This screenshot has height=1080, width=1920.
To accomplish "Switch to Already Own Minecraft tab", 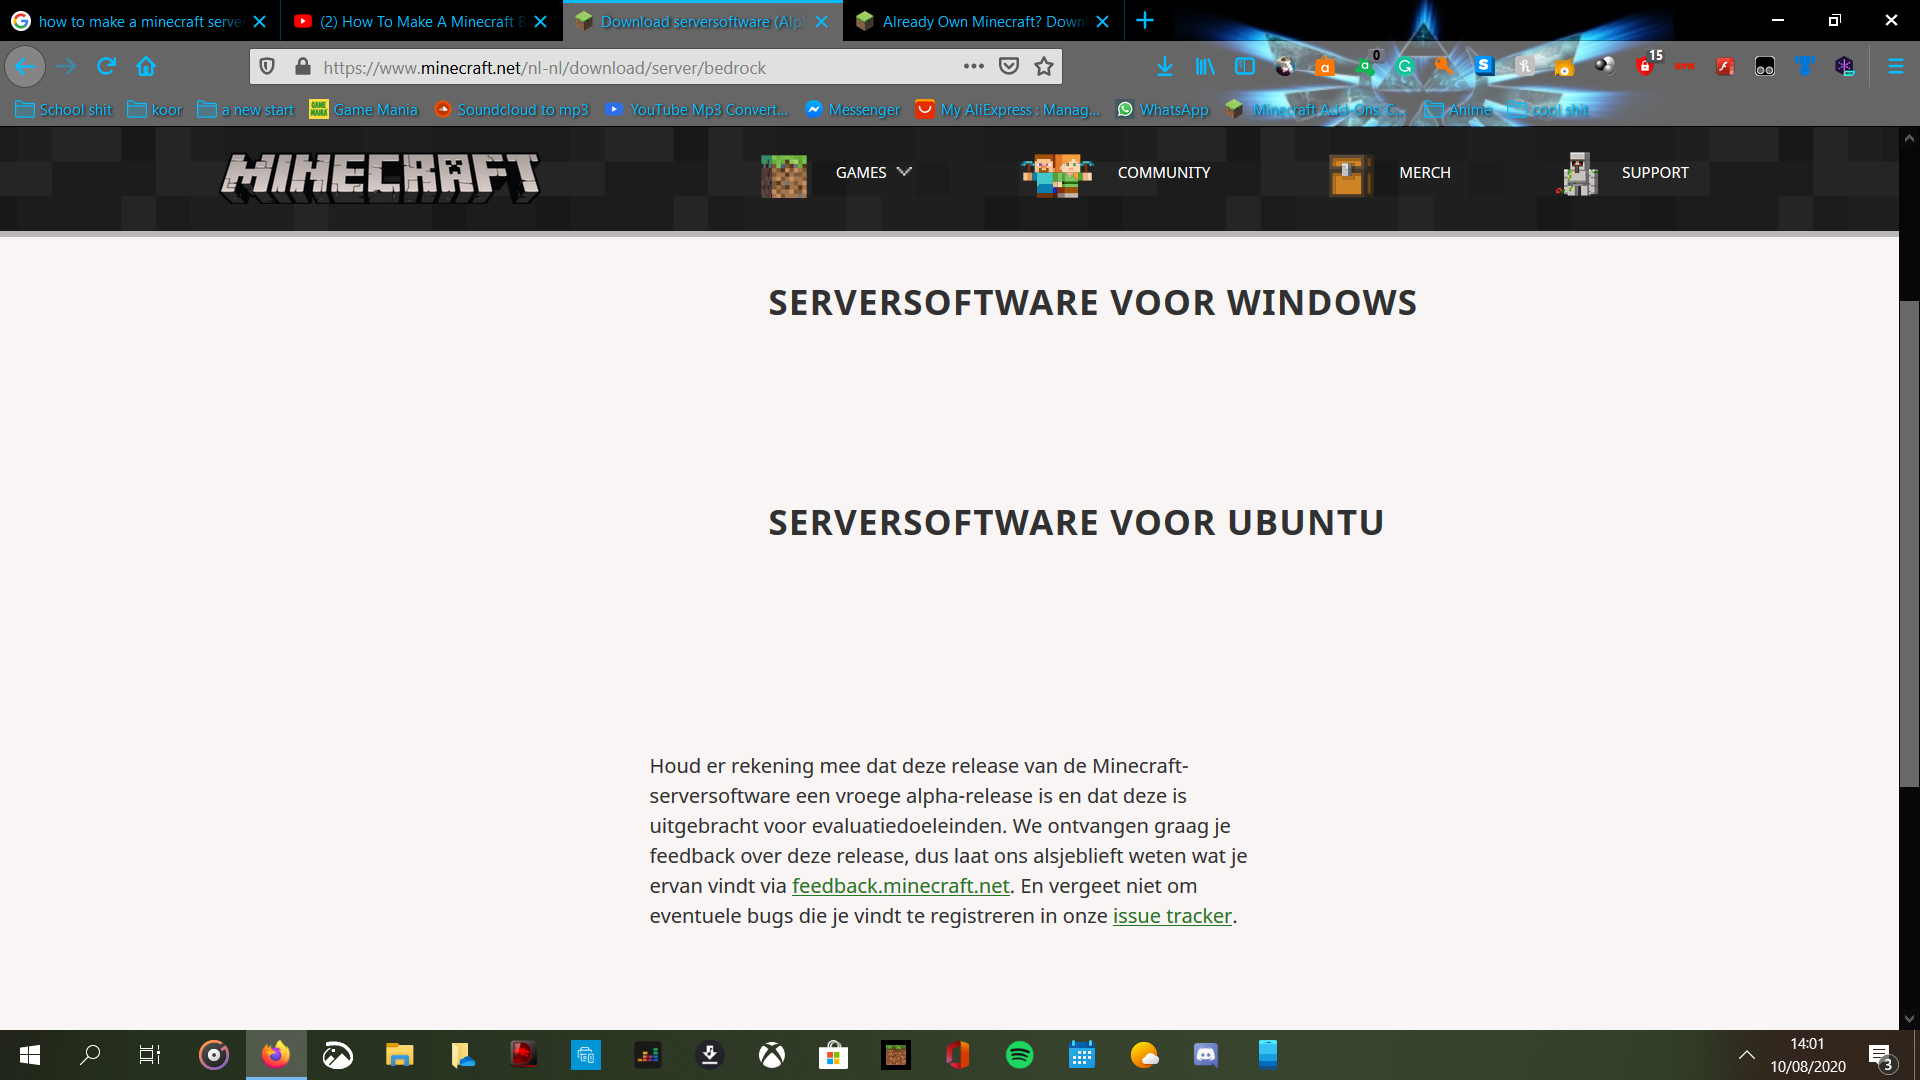I will click(x=982, y=21).
